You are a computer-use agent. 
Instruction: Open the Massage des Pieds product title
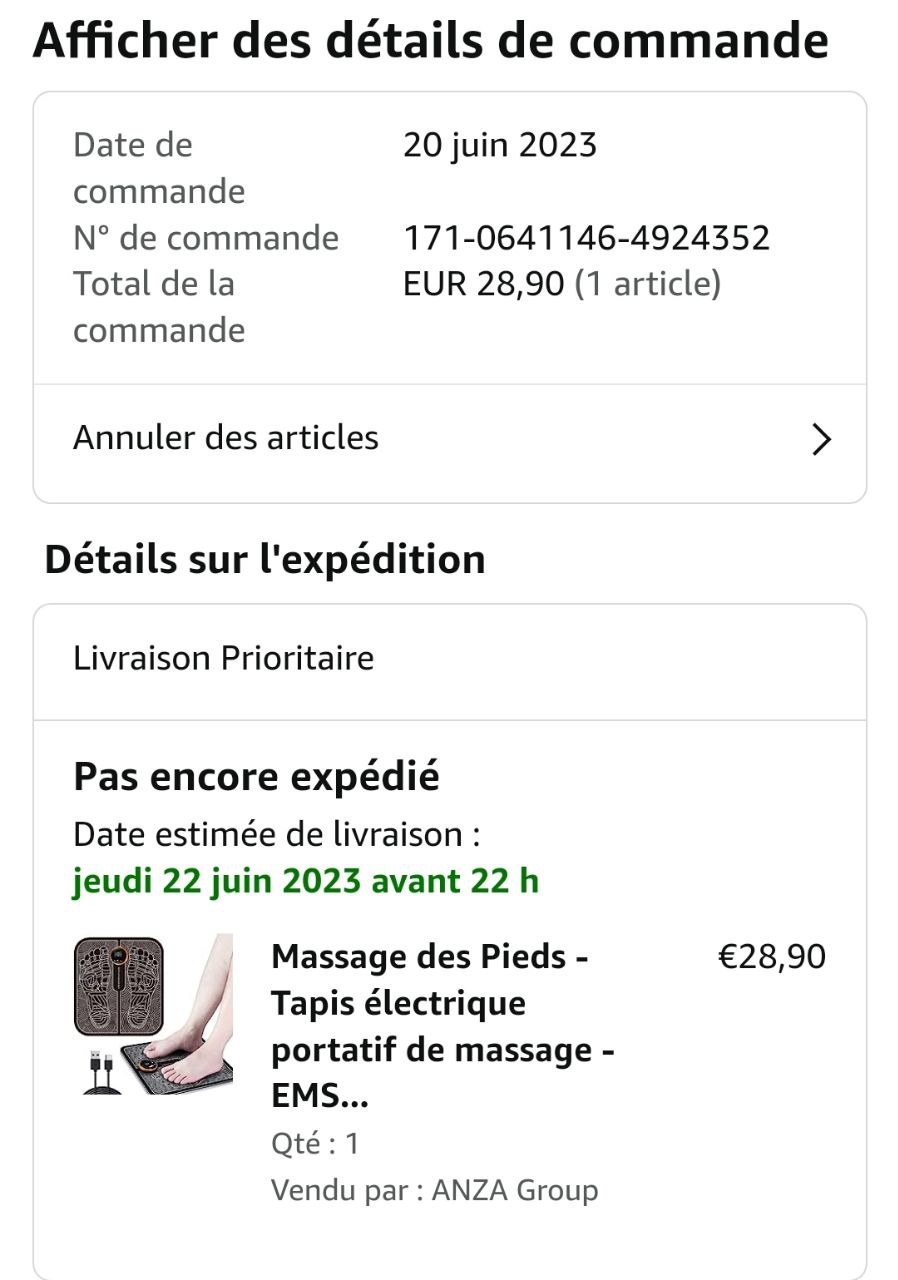443,1026
